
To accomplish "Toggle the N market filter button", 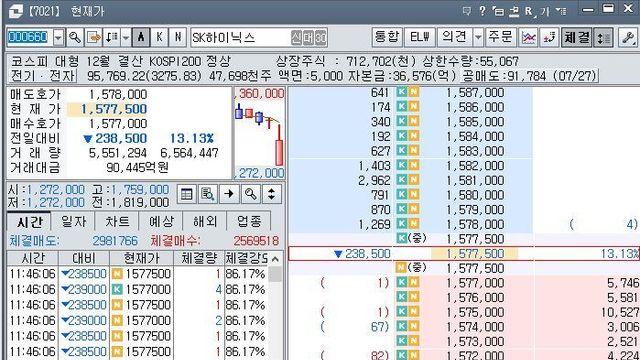I will coord(178,38).
